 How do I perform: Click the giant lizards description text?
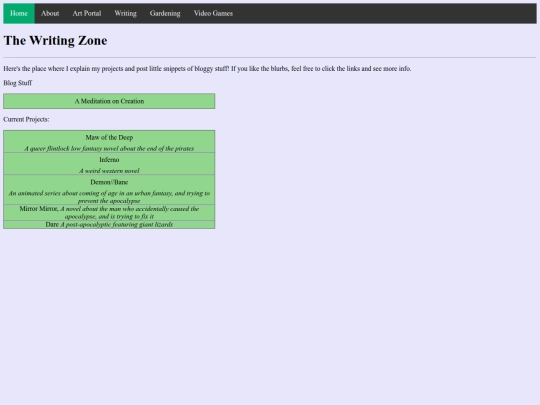coord(117,225)
